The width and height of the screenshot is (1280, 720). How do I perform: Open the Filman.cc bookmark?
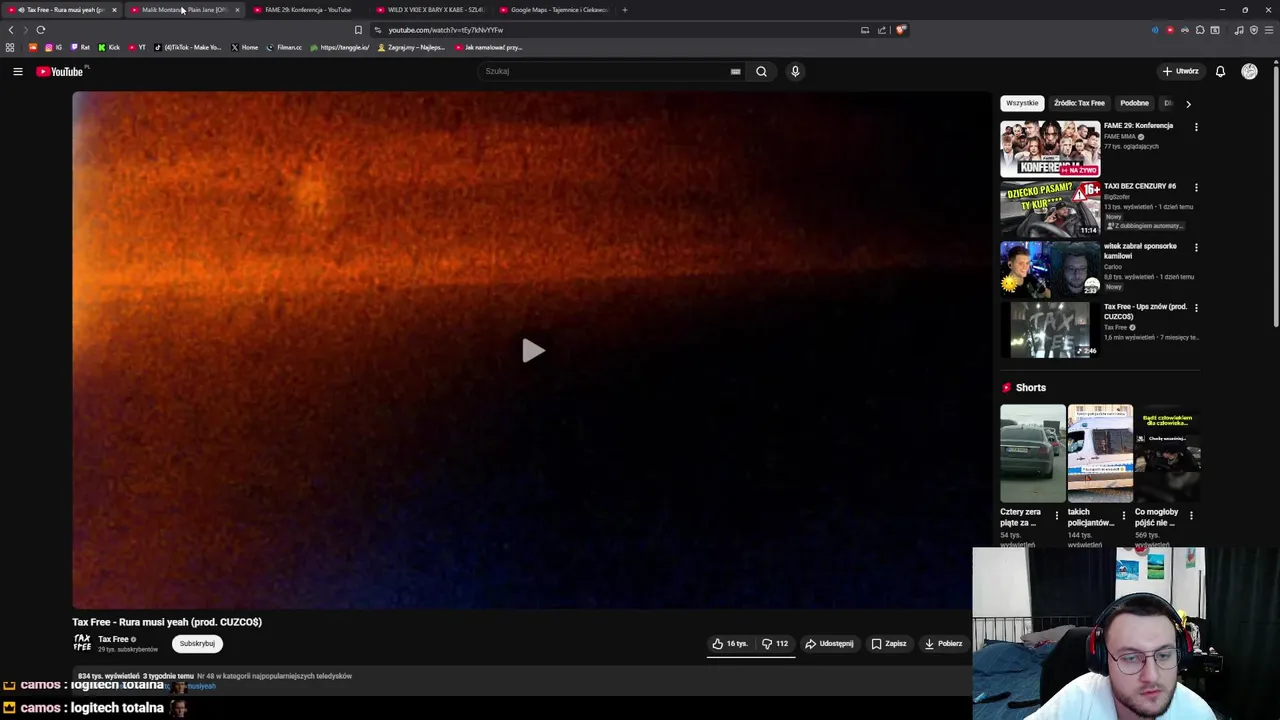284,47
